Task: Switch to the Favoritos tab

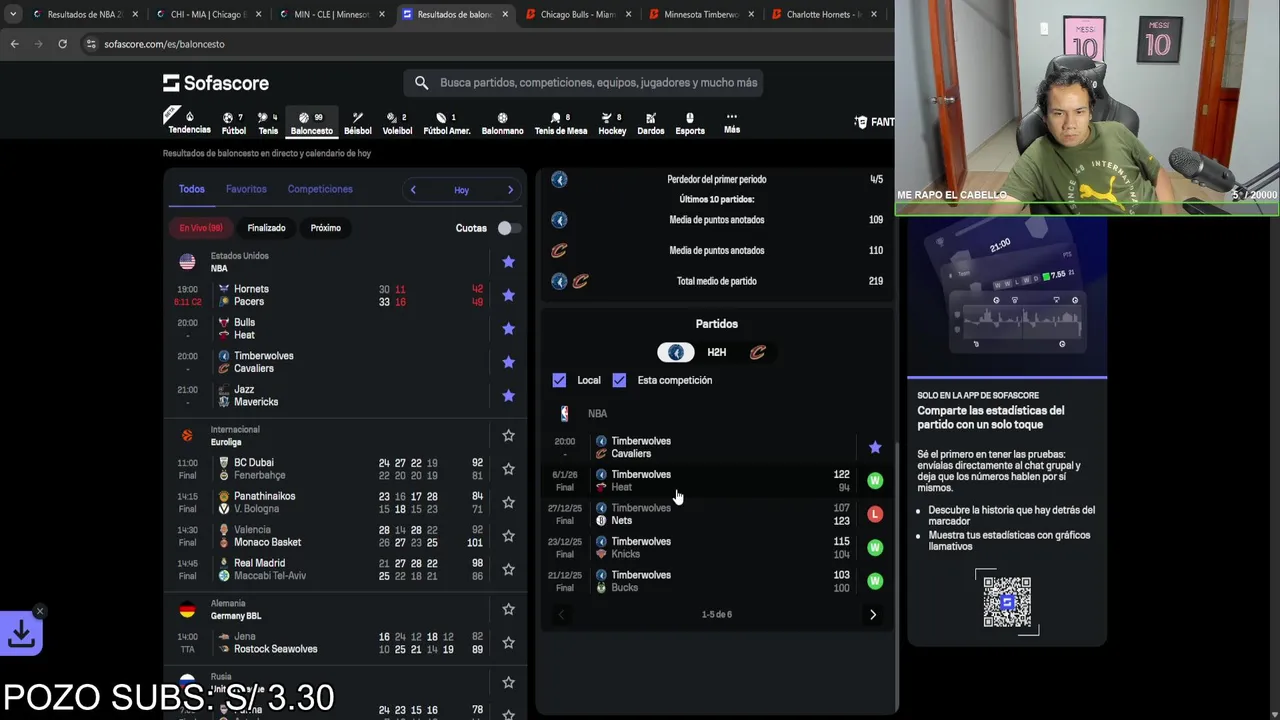Action: [246, 189]
